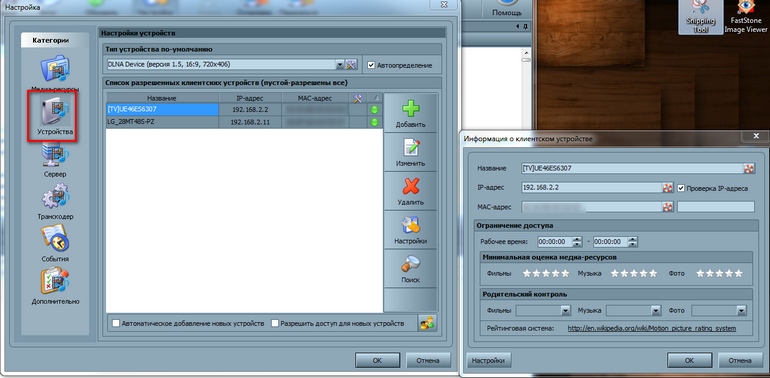Open the Сервер category in sidebar
770x378 pixels.
tap(55, 155)
